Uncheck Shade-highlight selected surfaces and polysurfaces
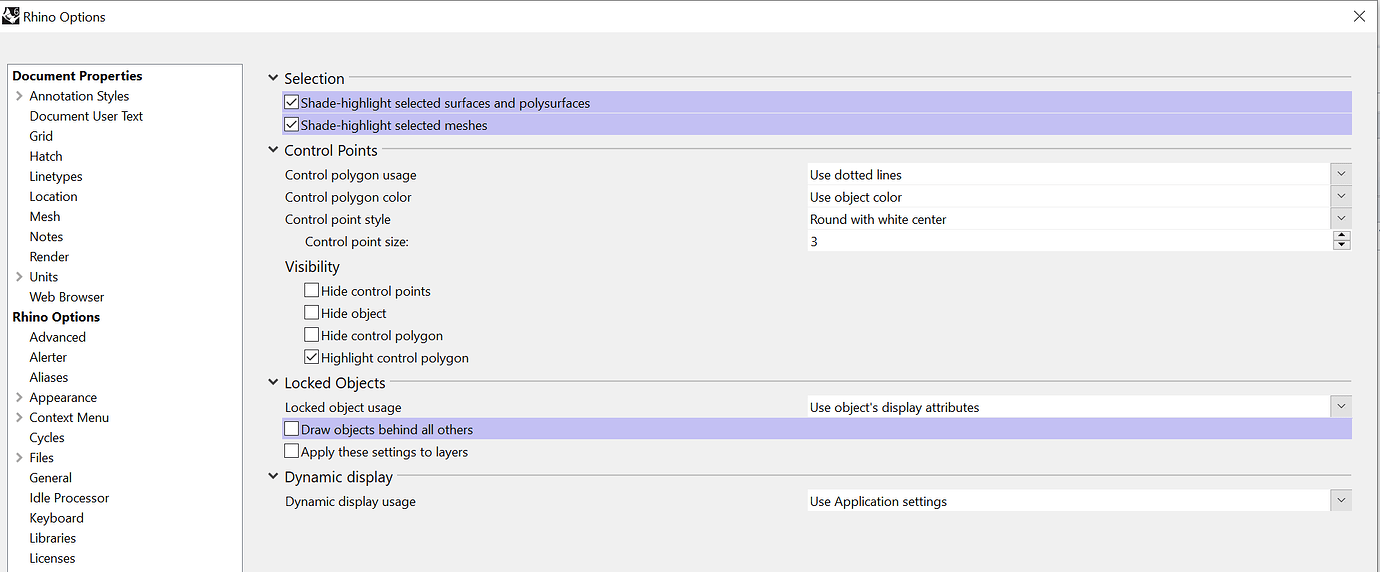The height and width of the screenshot is (572, 1380). (x=292, y=102)
